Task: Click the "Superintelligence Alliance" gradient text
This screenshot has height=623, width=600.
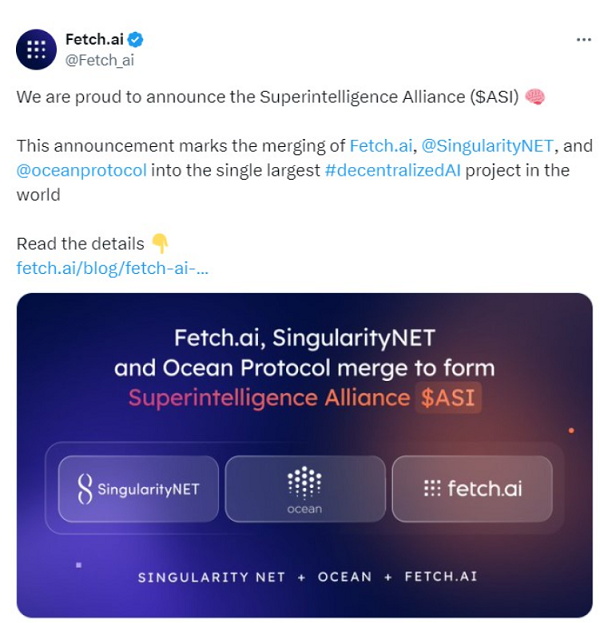Action: [269, 397]
